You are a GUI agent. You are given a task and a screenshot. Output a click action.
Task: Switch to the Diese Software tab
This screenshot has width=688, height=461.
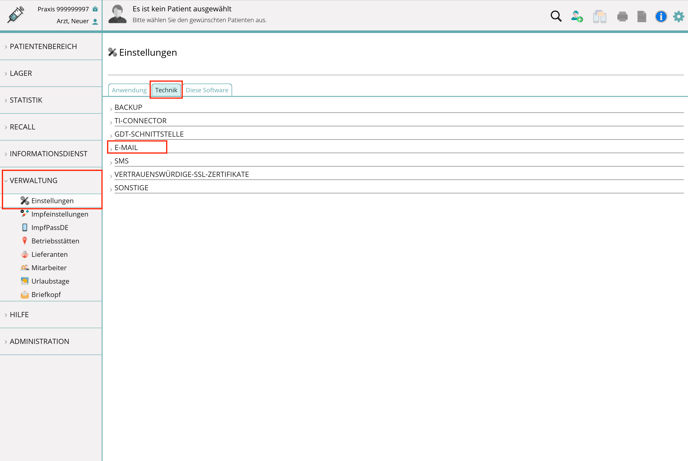tap(207, 90)
